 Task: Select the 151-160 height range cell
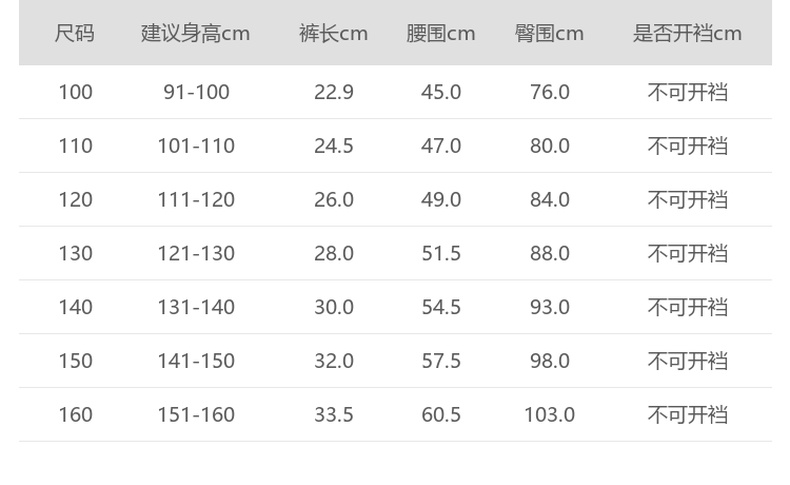[x=196, y=415]
